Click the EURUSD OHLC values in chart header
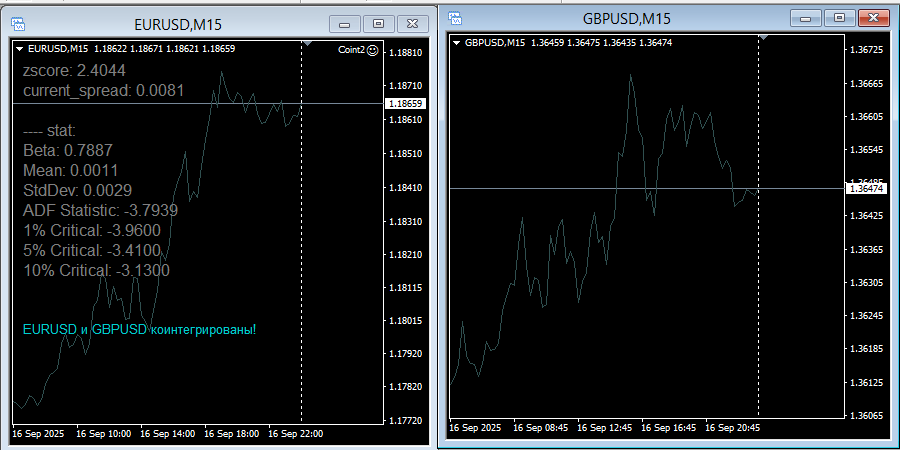The width and height of the screenshot is (900, 450). pyautogui.click(x=164, y=49)
